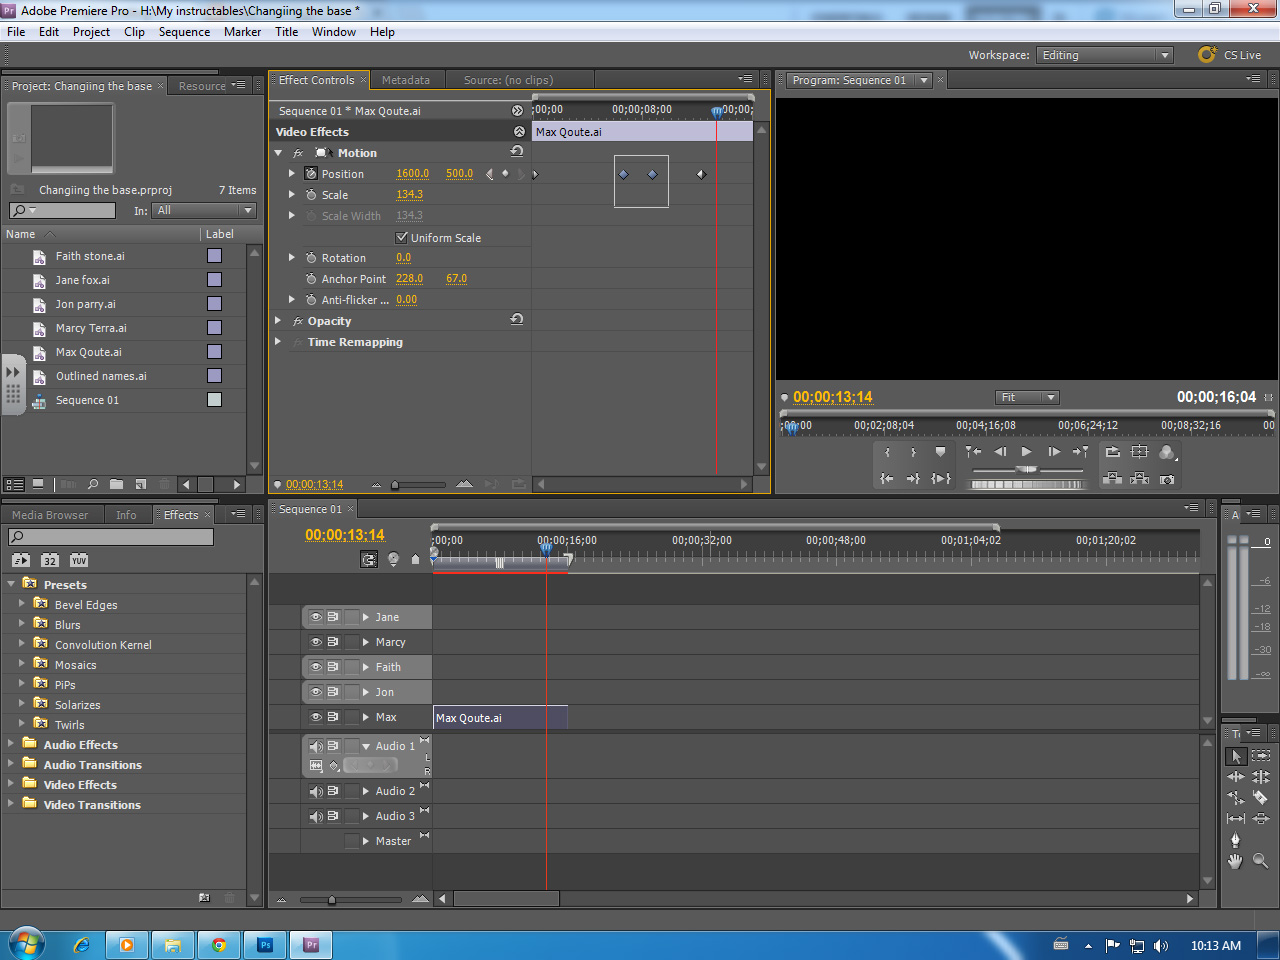This screenshot has width=1280, height=960.
Task: Select the Slip tool
Action: 1236,819
